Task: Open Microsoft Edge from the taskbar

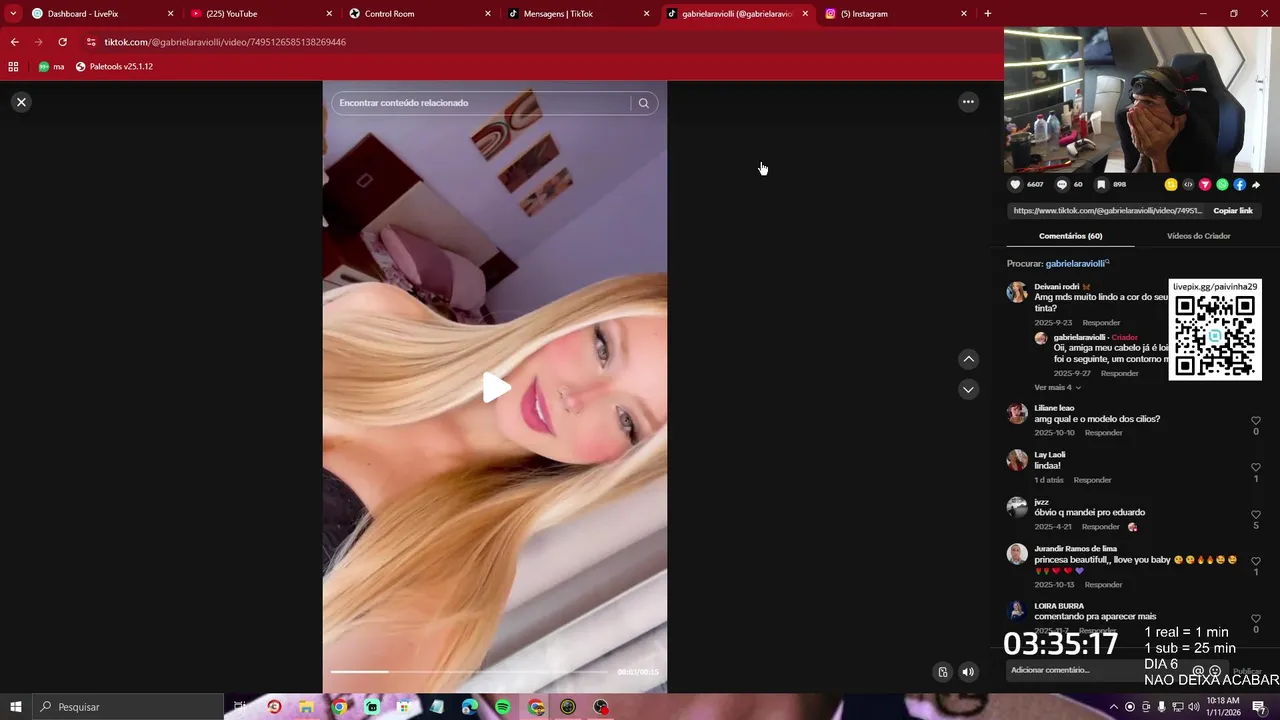Action: [x=470, y=707]
